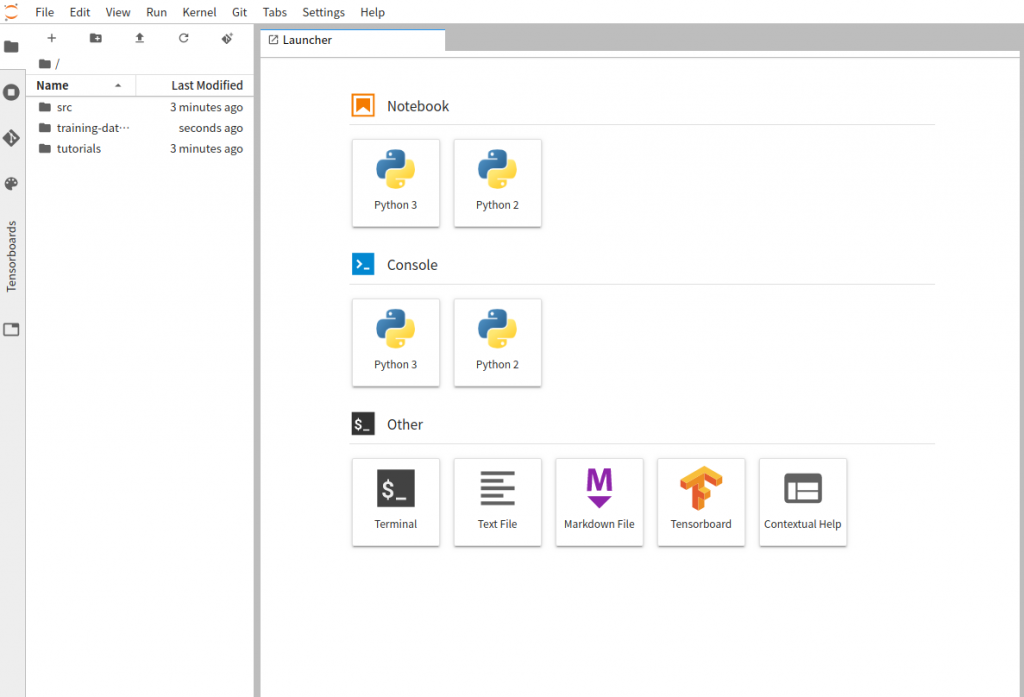Open the View menu

tap(118, 12)
